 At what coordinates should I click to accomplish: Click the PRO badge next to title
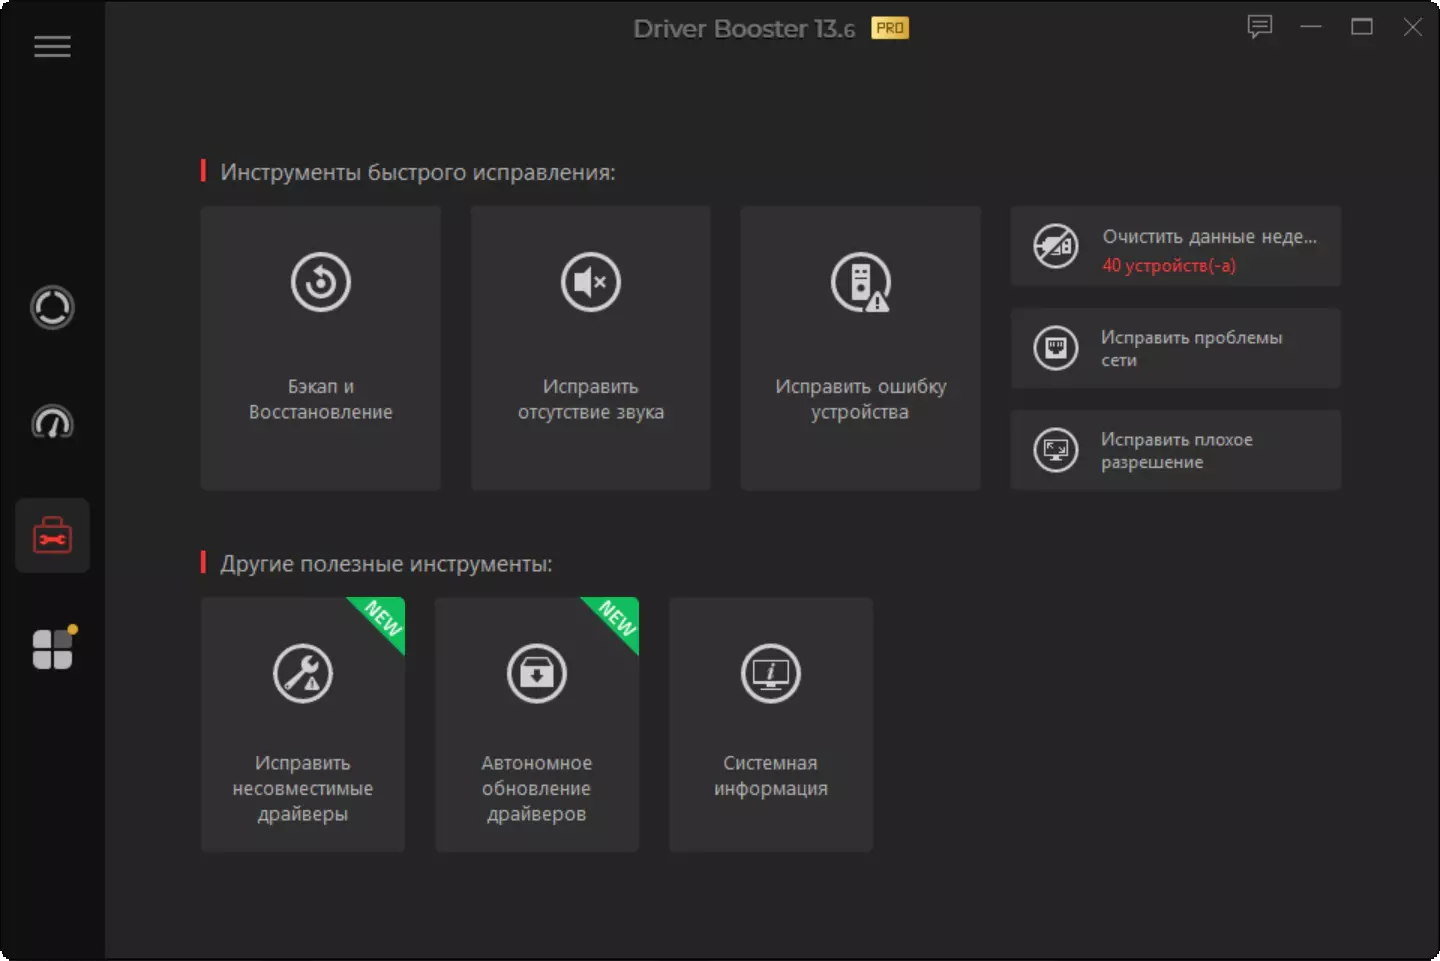(x=890, y=28)
